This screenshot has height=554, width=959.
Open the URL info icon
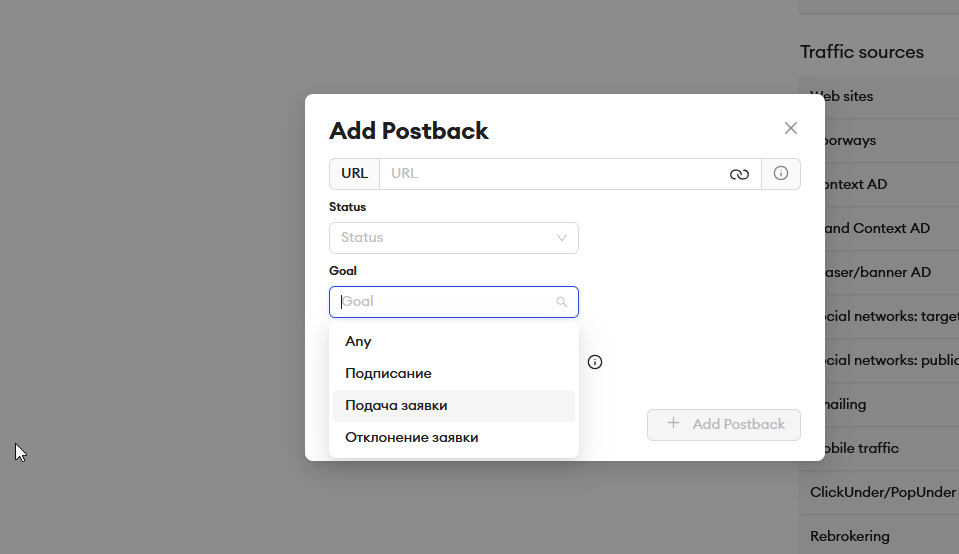(x=780, y=174)
